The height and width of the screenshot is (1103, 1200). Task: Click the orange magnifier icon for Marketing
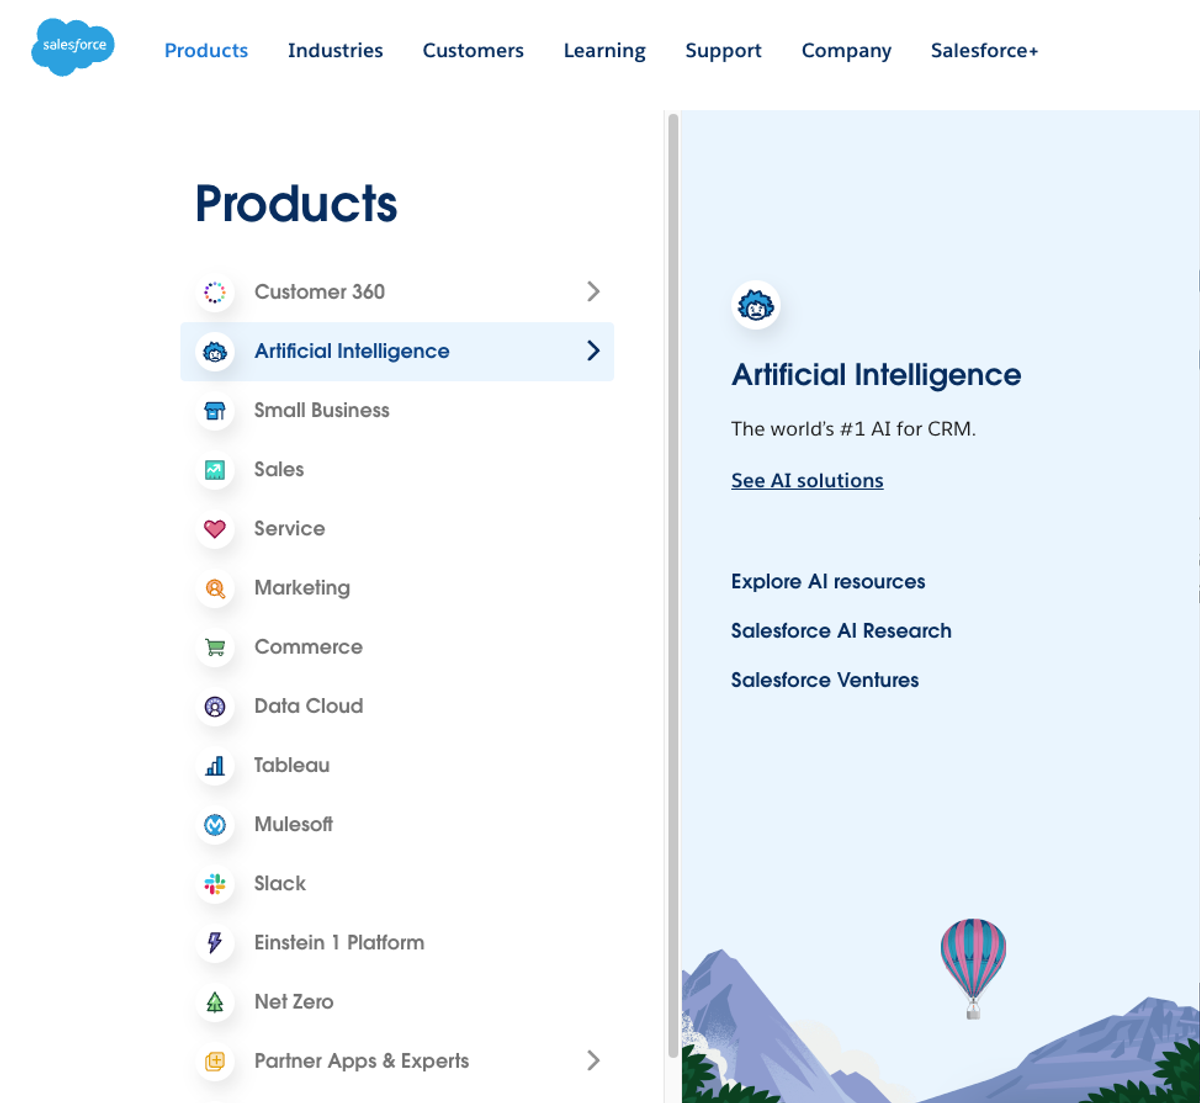coord(215,588)
